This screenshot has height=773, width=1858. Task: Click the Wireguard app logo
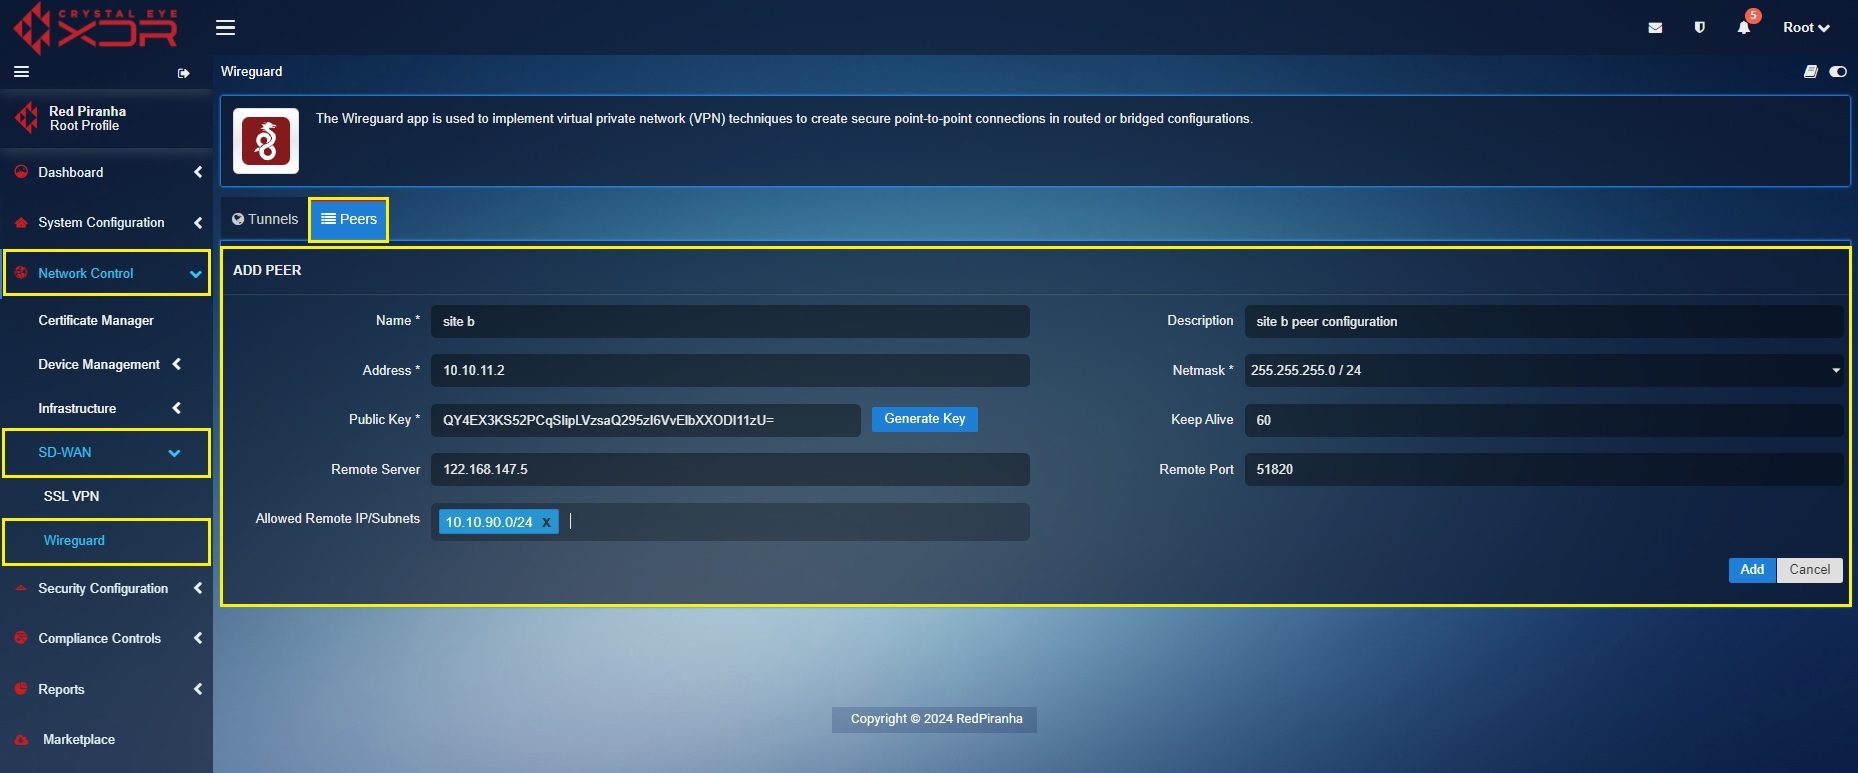pyautogui.click(x=266, y=141)
